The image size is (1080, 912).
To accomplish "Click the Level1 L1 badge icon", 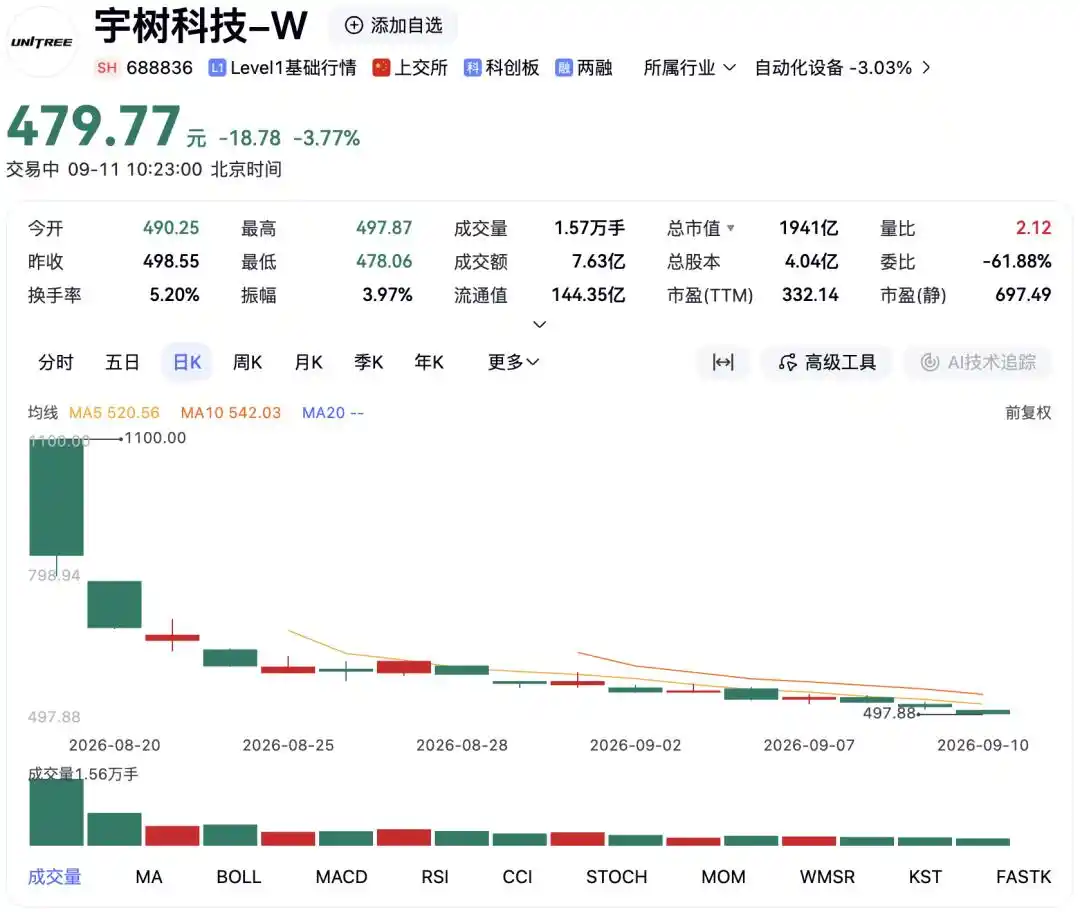I will pyautogui.click(x=217, y=68).
